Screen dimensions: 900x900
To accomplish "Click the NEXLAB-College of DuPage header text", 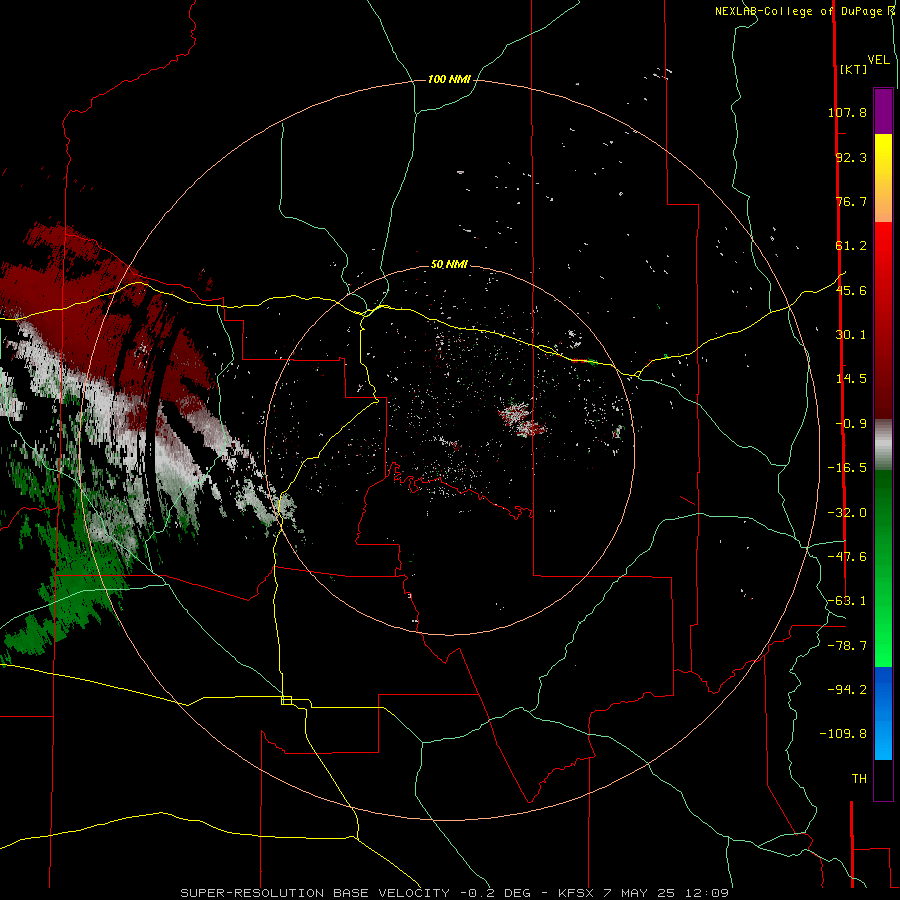I will click(x=798, y=11).
